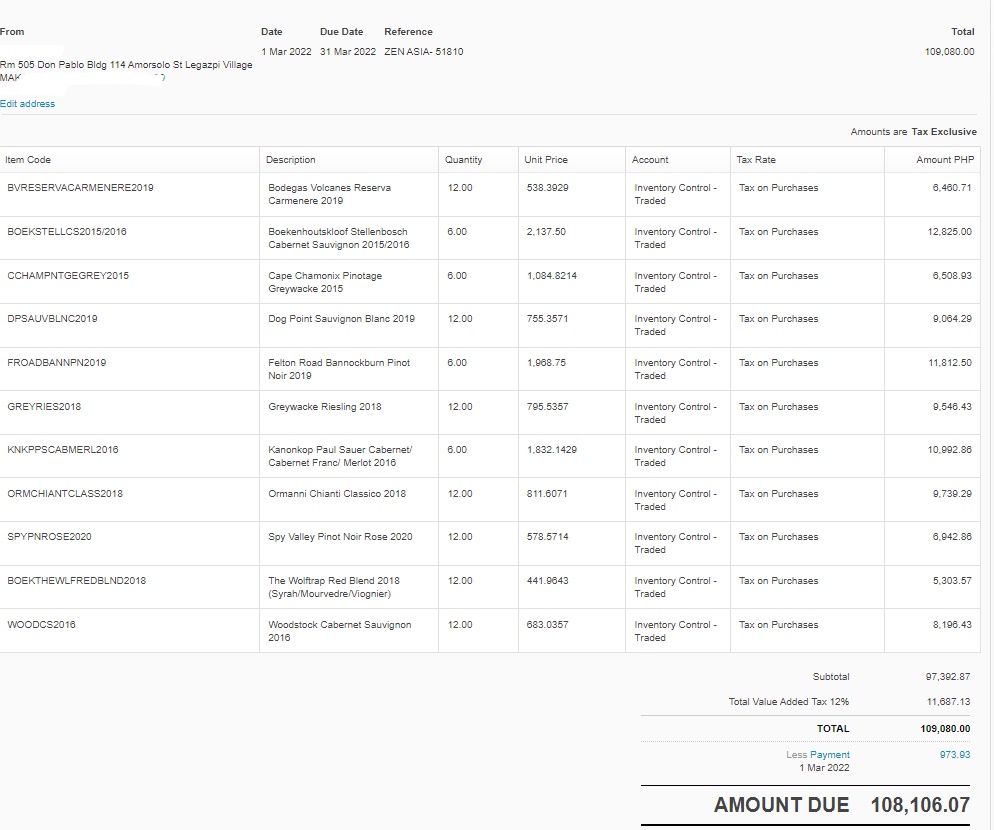Select item code ORMCHIANTCLASS2018

65,493
